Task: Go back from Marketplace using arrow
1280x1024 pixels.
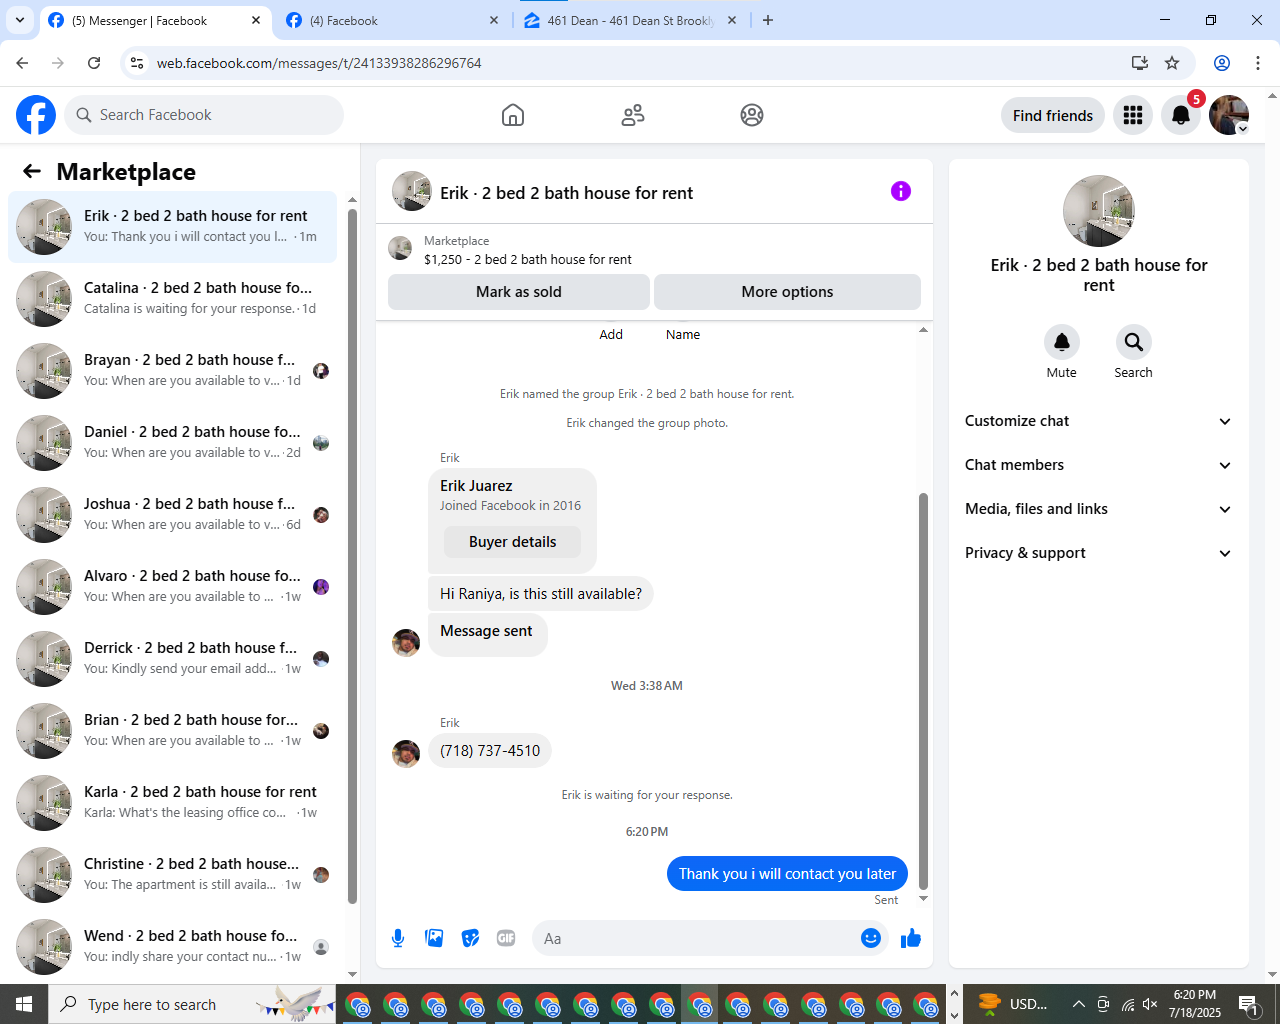Action: 32,171
